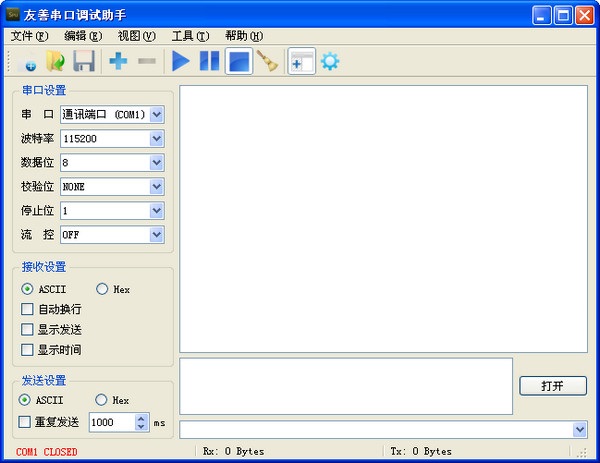Open the bottom history combo box dropdown
The image size is (600, 463).
click(x=580, y=429)
